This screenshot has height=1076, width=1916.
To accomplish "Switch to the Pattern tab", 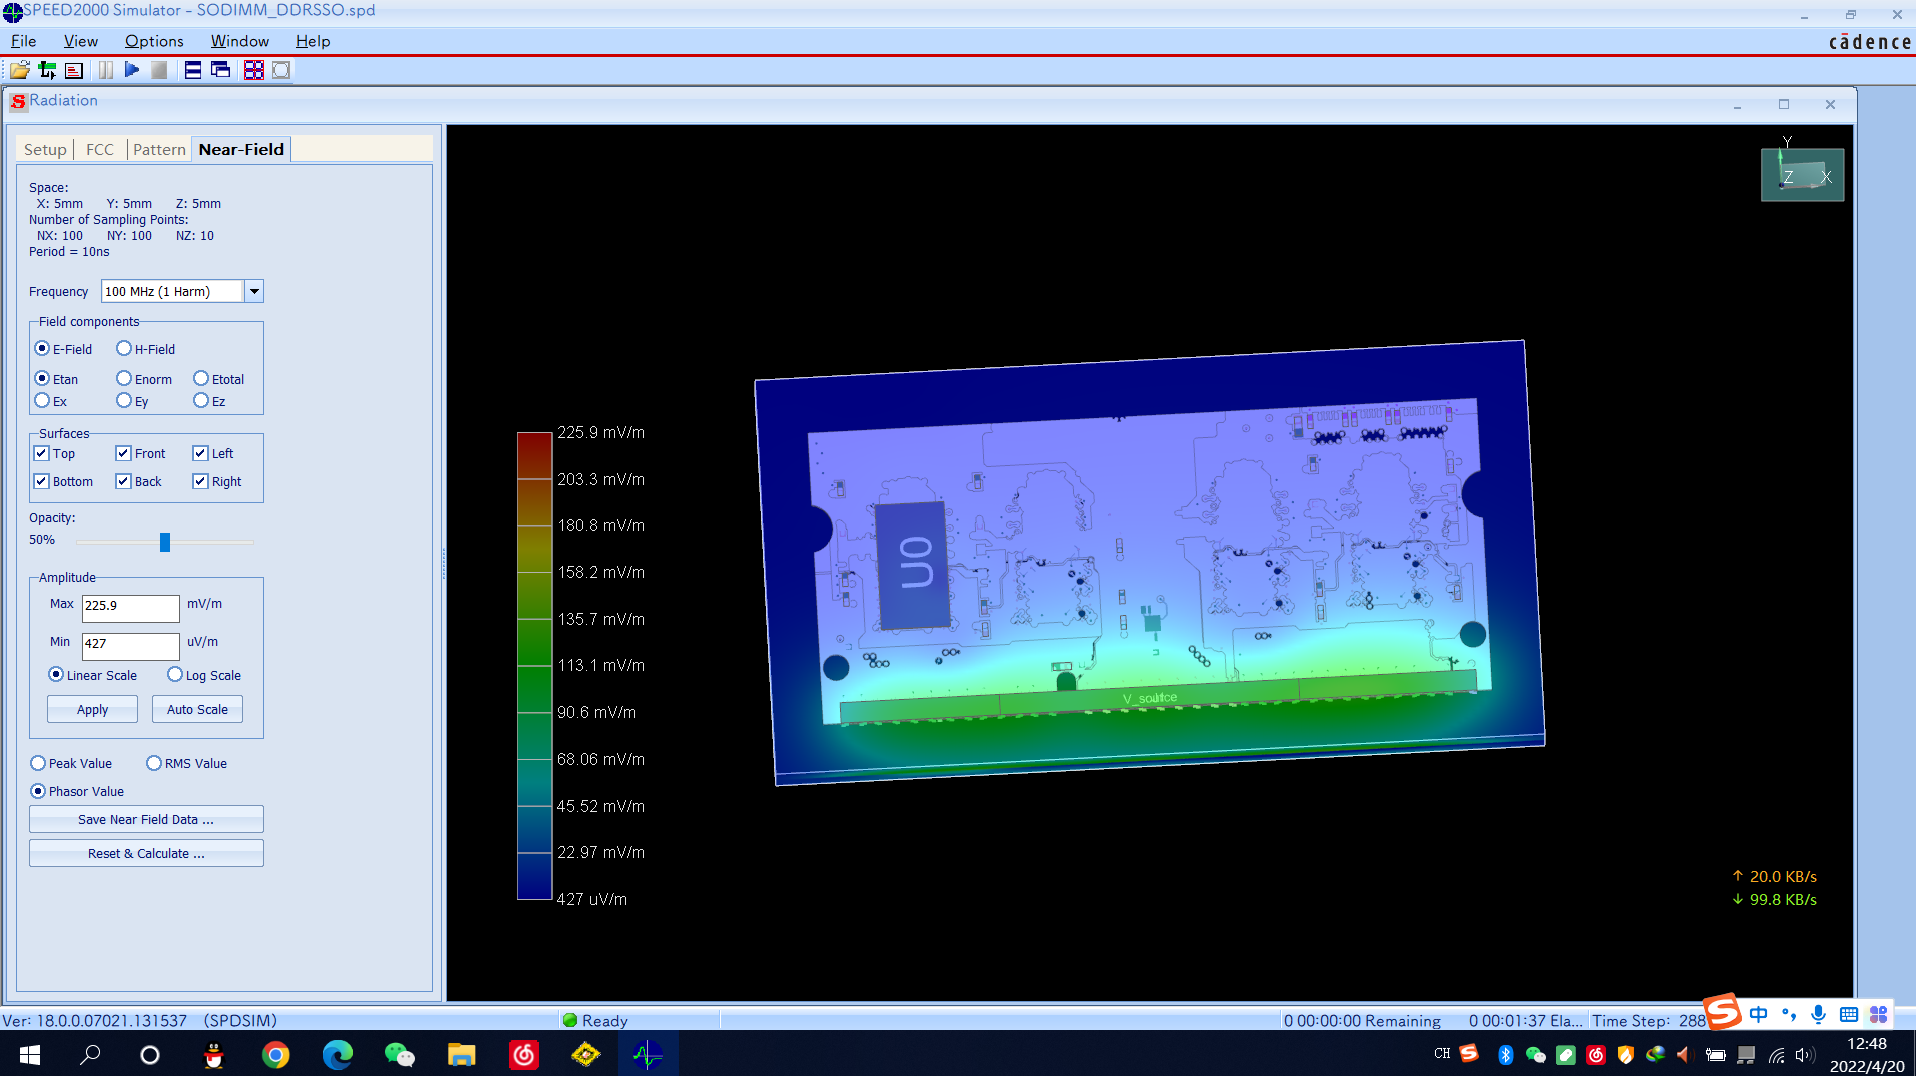I will (x=159, y=150).
